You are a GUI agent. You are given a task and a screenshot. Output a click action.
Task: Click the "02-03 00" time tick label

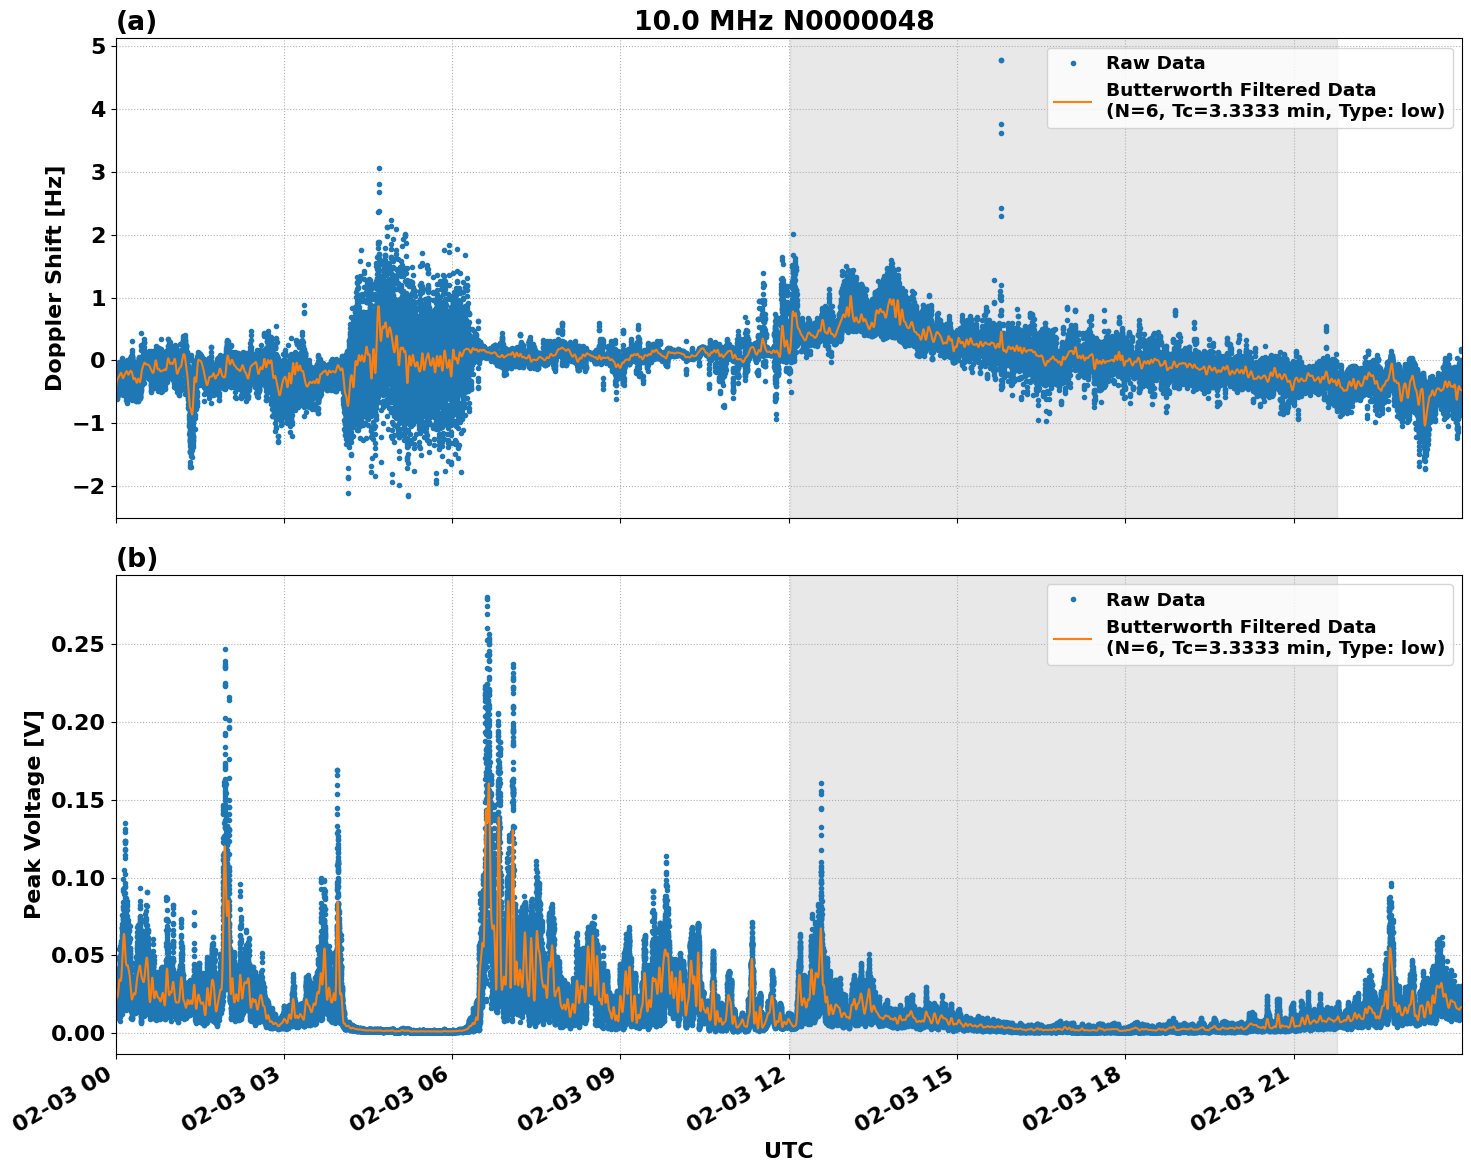click(62, 1098)
